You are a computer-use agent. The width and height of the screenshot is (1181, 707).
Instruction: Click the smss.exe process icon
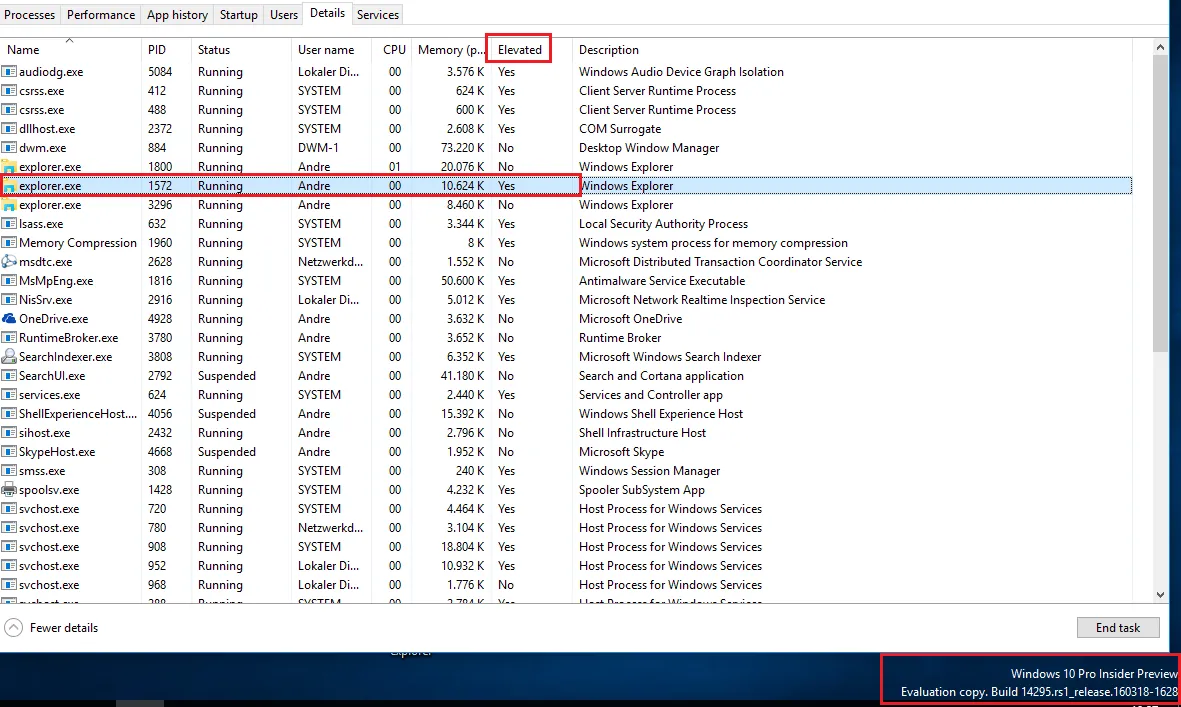(x=9, y=471)
